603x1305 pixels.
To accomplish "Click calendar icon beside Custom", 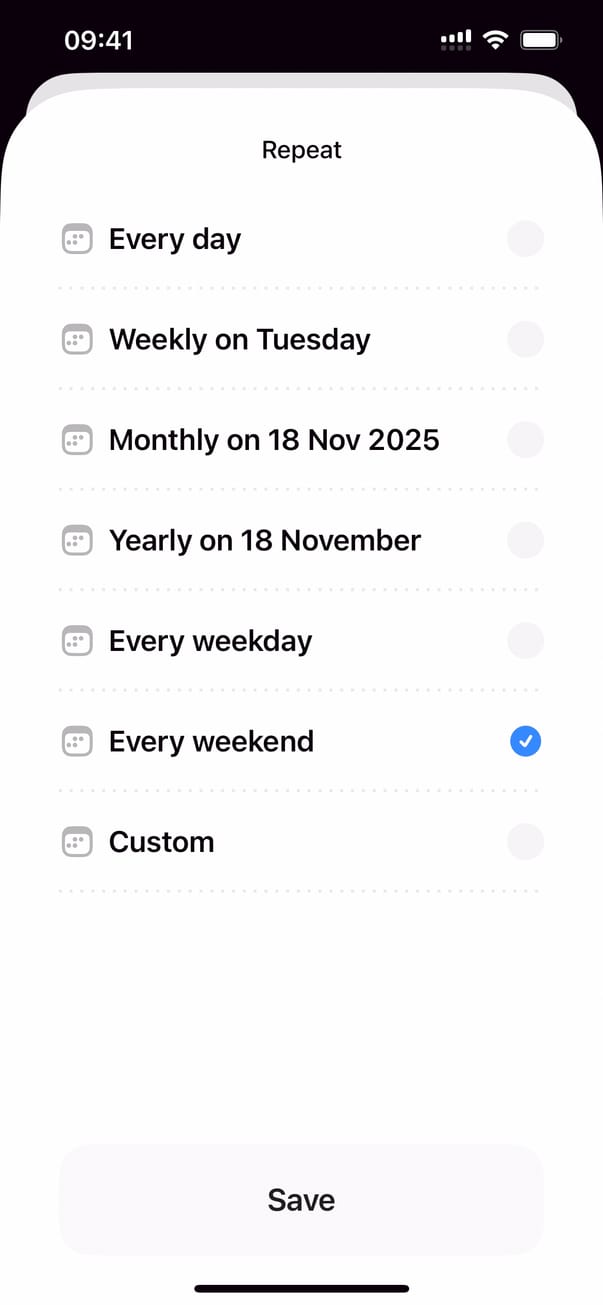I will pos(77,842).
